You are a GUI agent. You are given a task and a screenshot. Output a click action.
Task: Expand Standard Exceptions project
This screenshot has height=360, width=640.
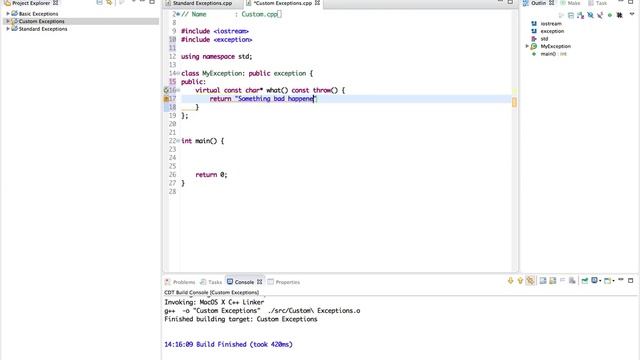point(8,29)
